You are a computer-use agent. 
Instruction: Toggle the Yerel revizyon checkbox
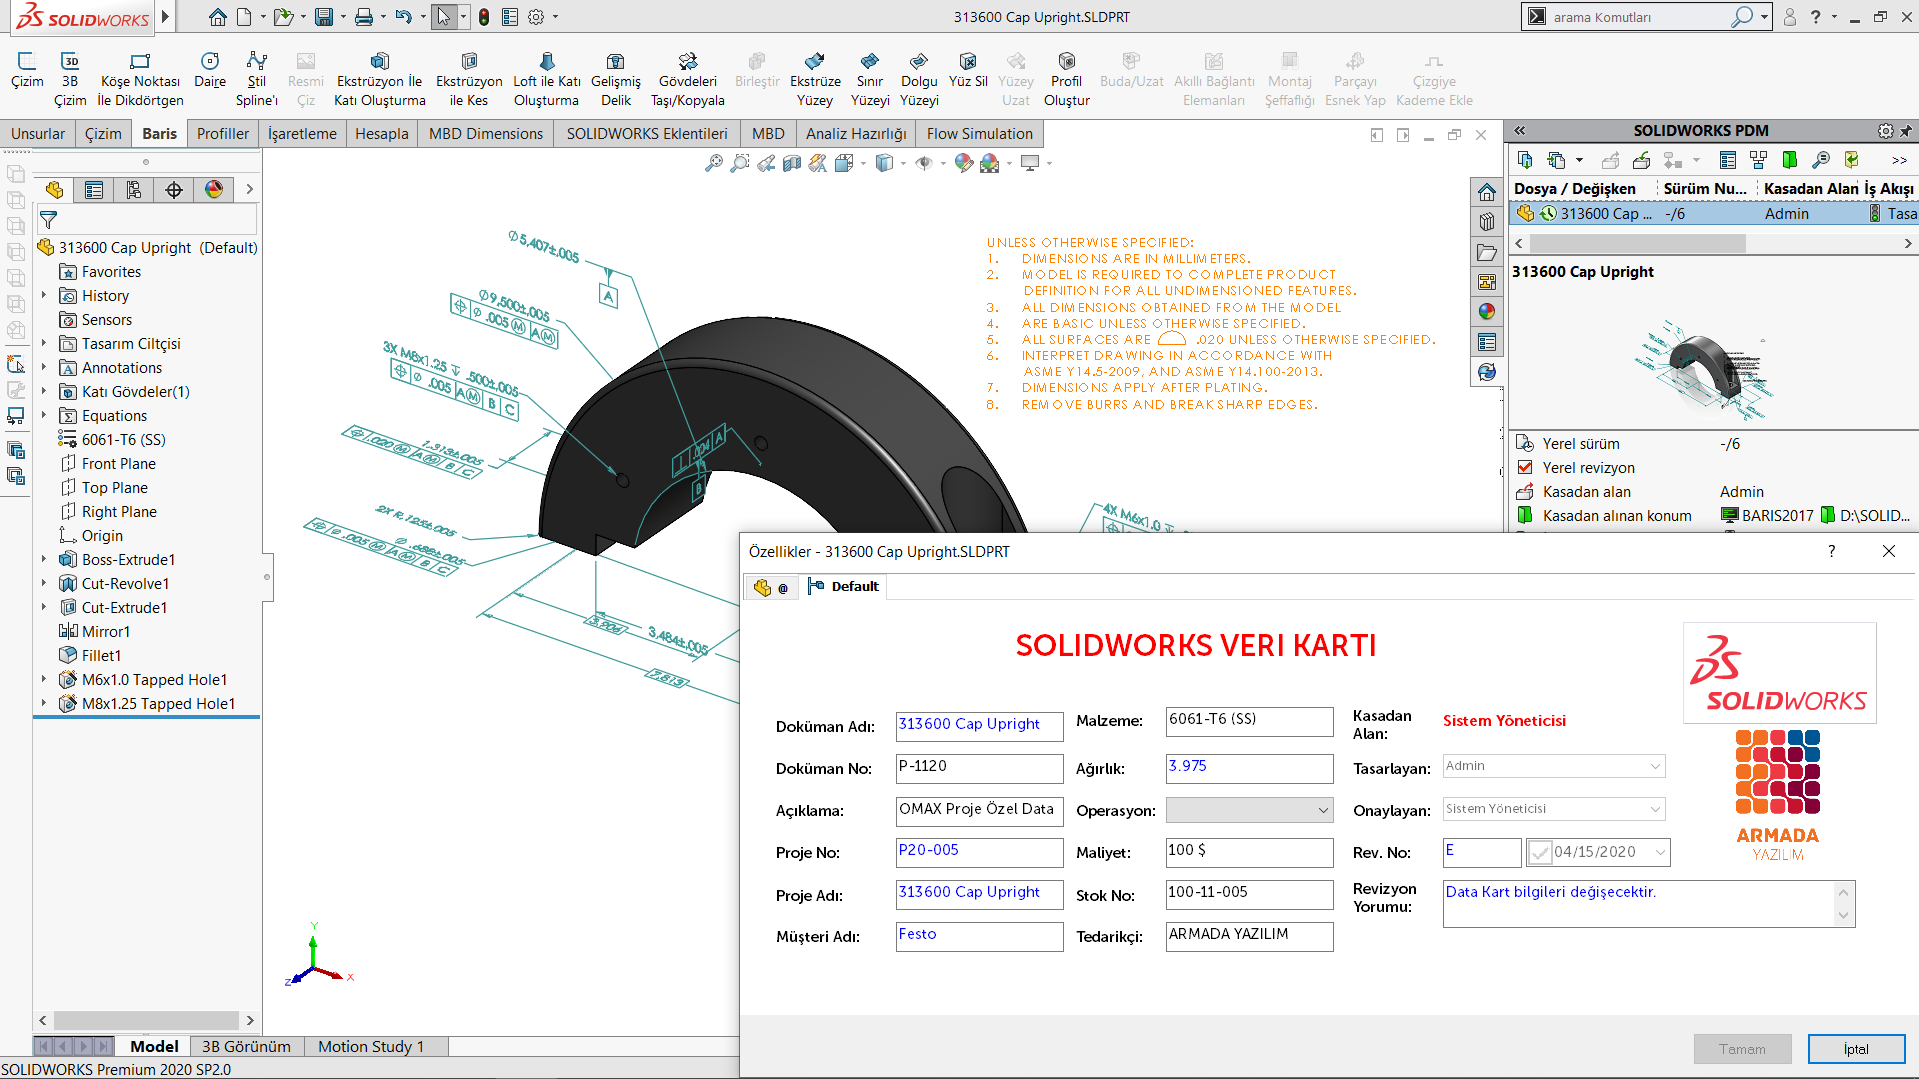(1525, 468)
